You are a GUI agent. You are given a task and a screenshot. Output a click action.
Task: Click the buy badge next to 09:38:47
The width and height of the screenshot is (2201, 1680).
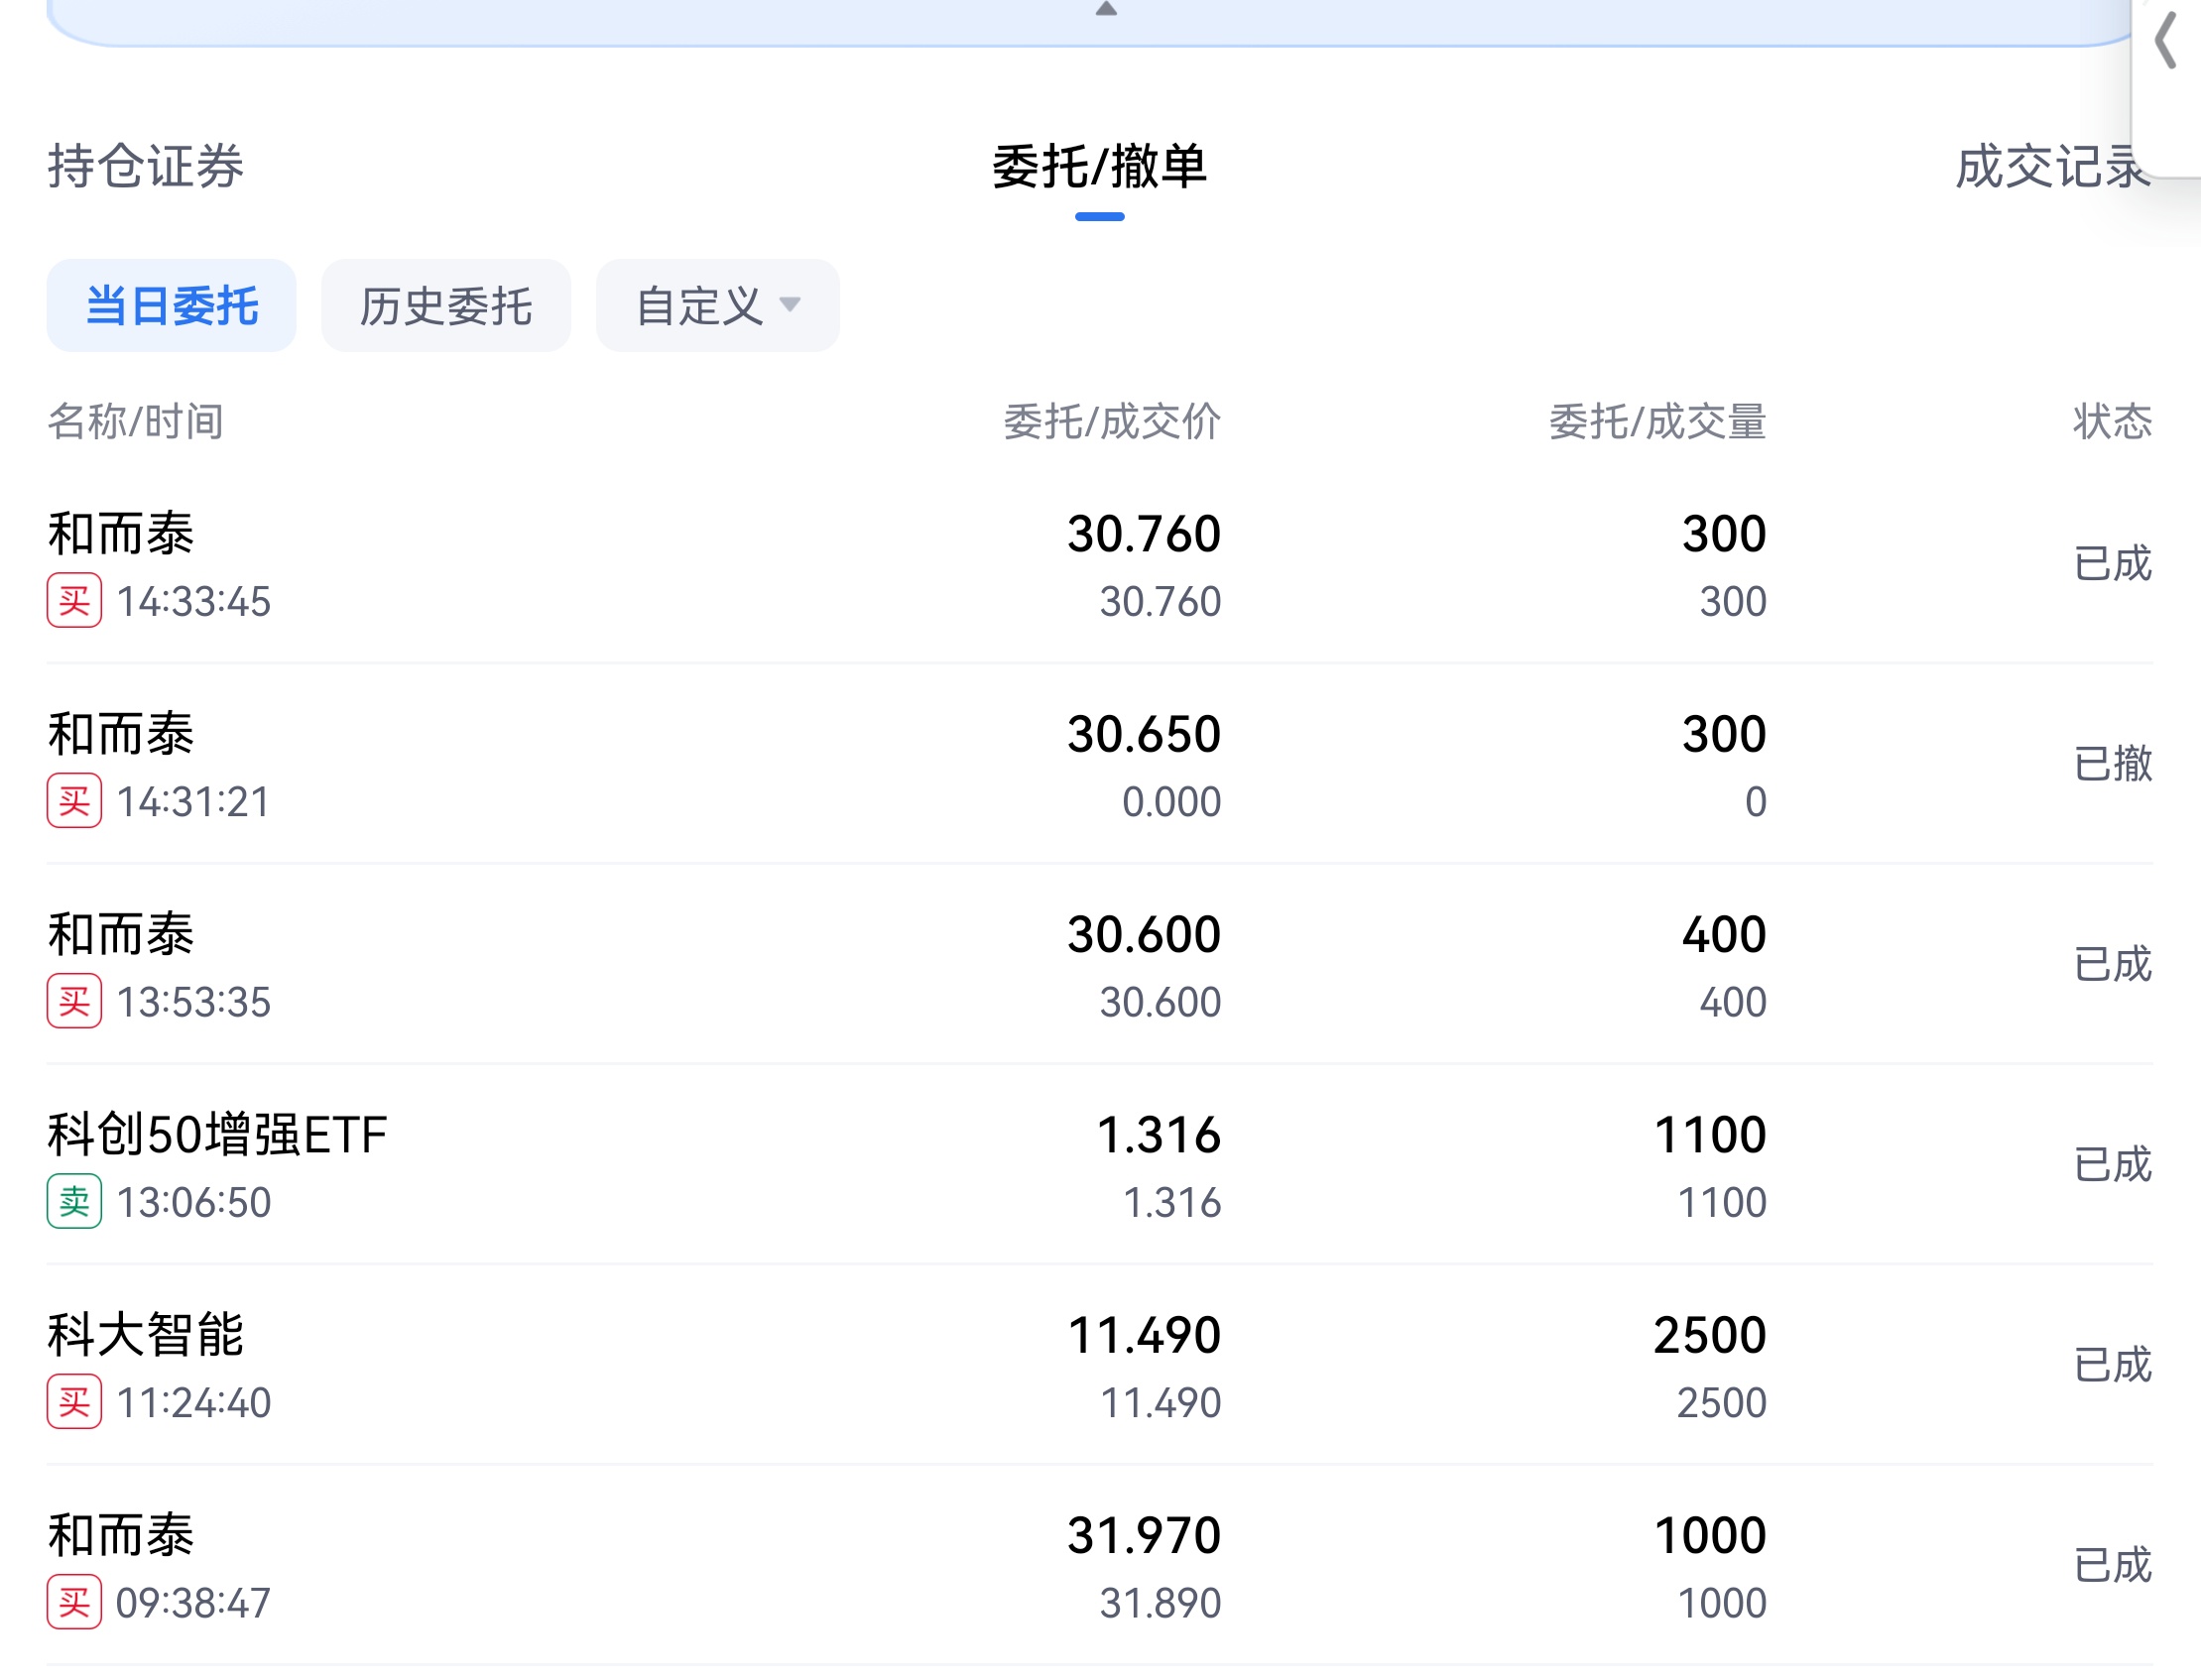(x=74, y=1602)
